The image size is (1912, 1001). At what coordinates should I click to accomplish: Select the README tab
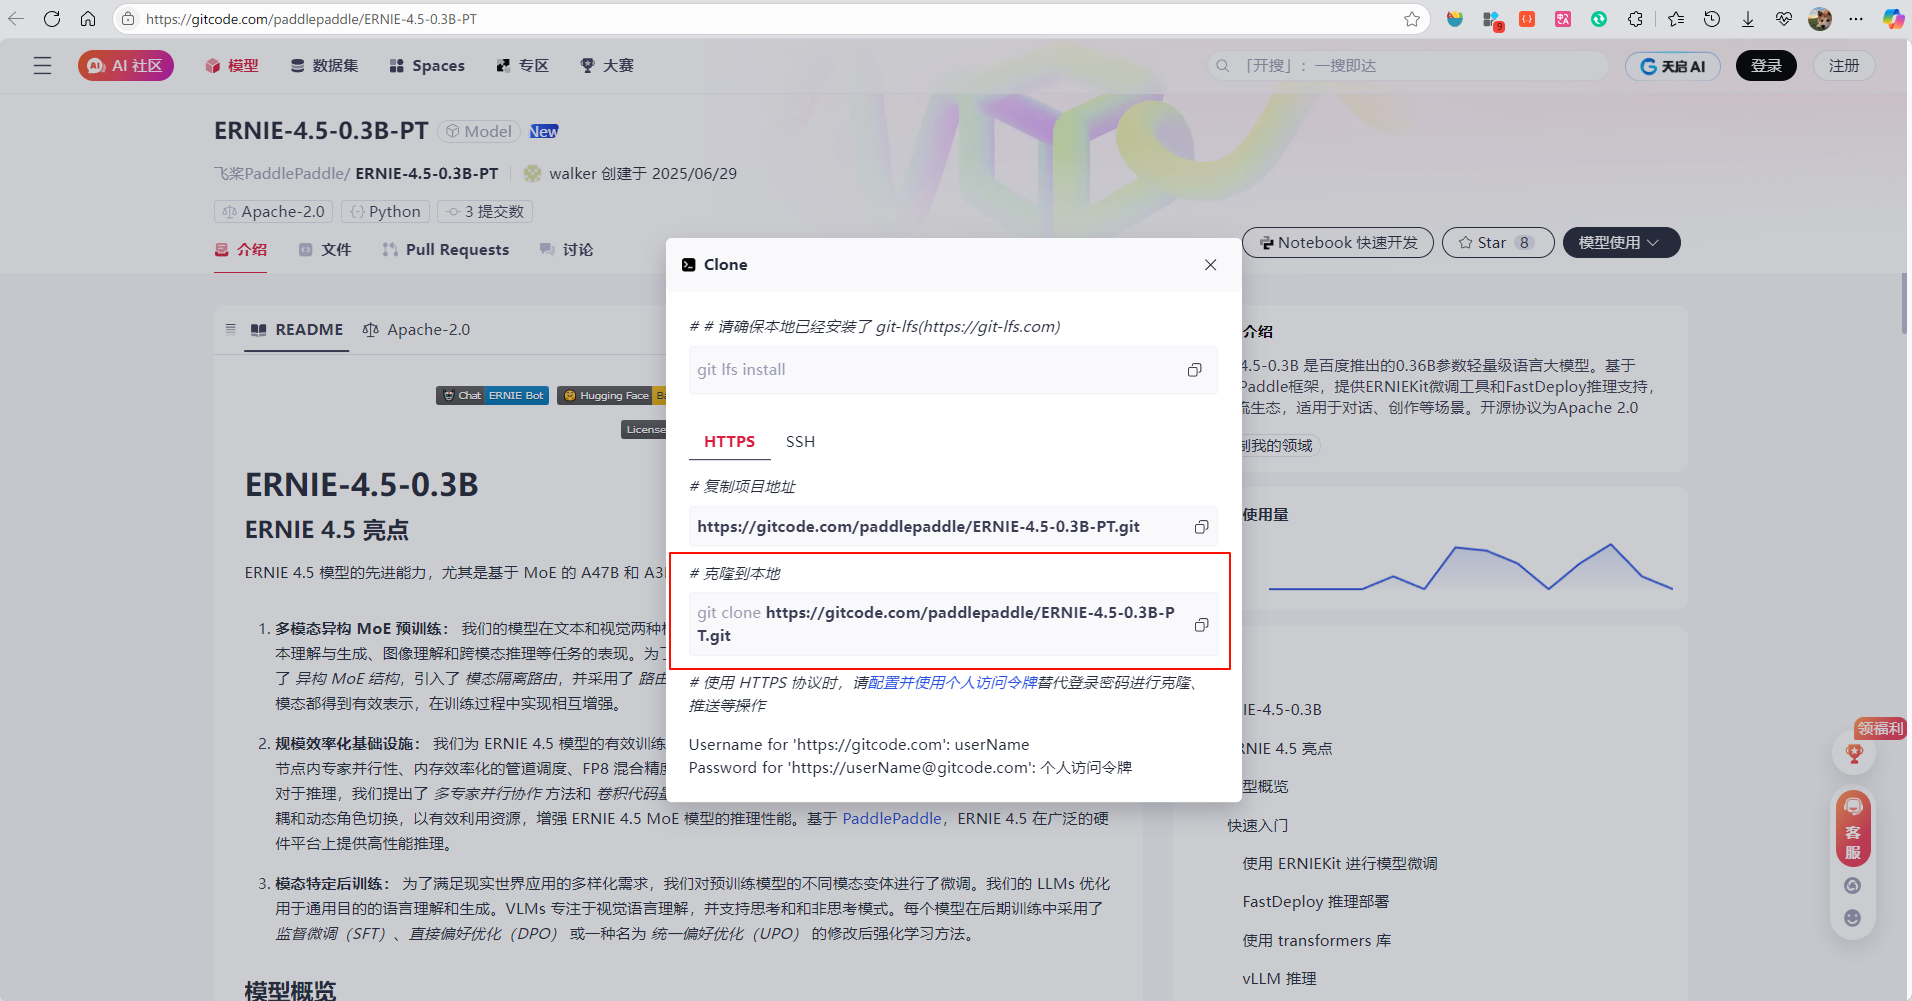[x=297, y=330]
